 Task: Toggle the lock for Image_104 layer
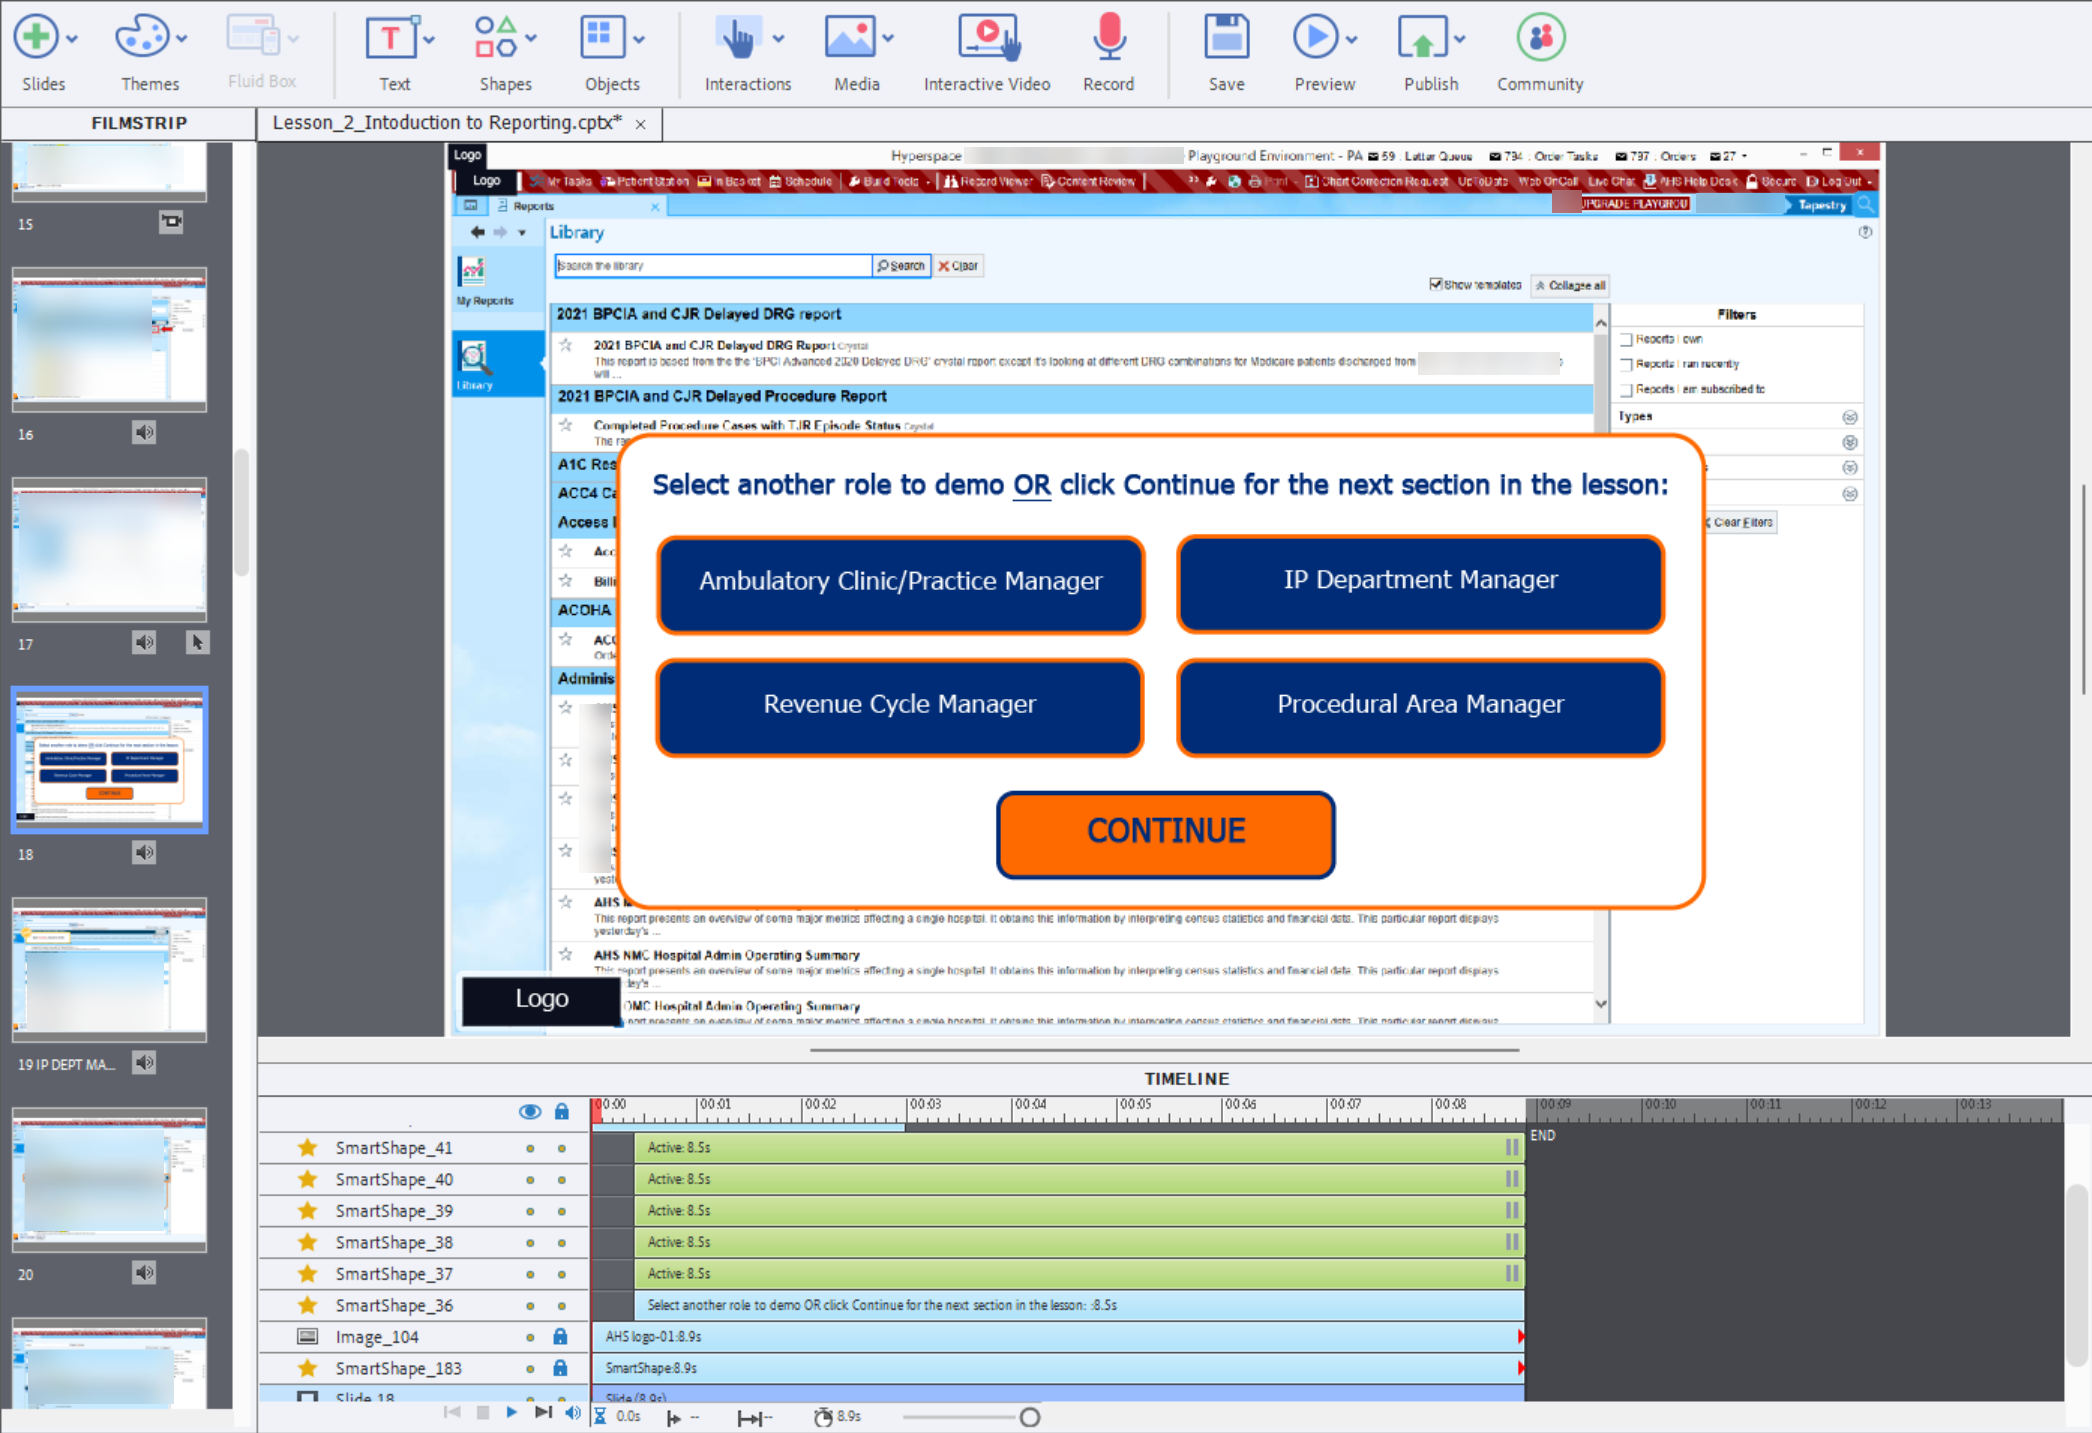pyautogui.click(x=561, y=1336)
